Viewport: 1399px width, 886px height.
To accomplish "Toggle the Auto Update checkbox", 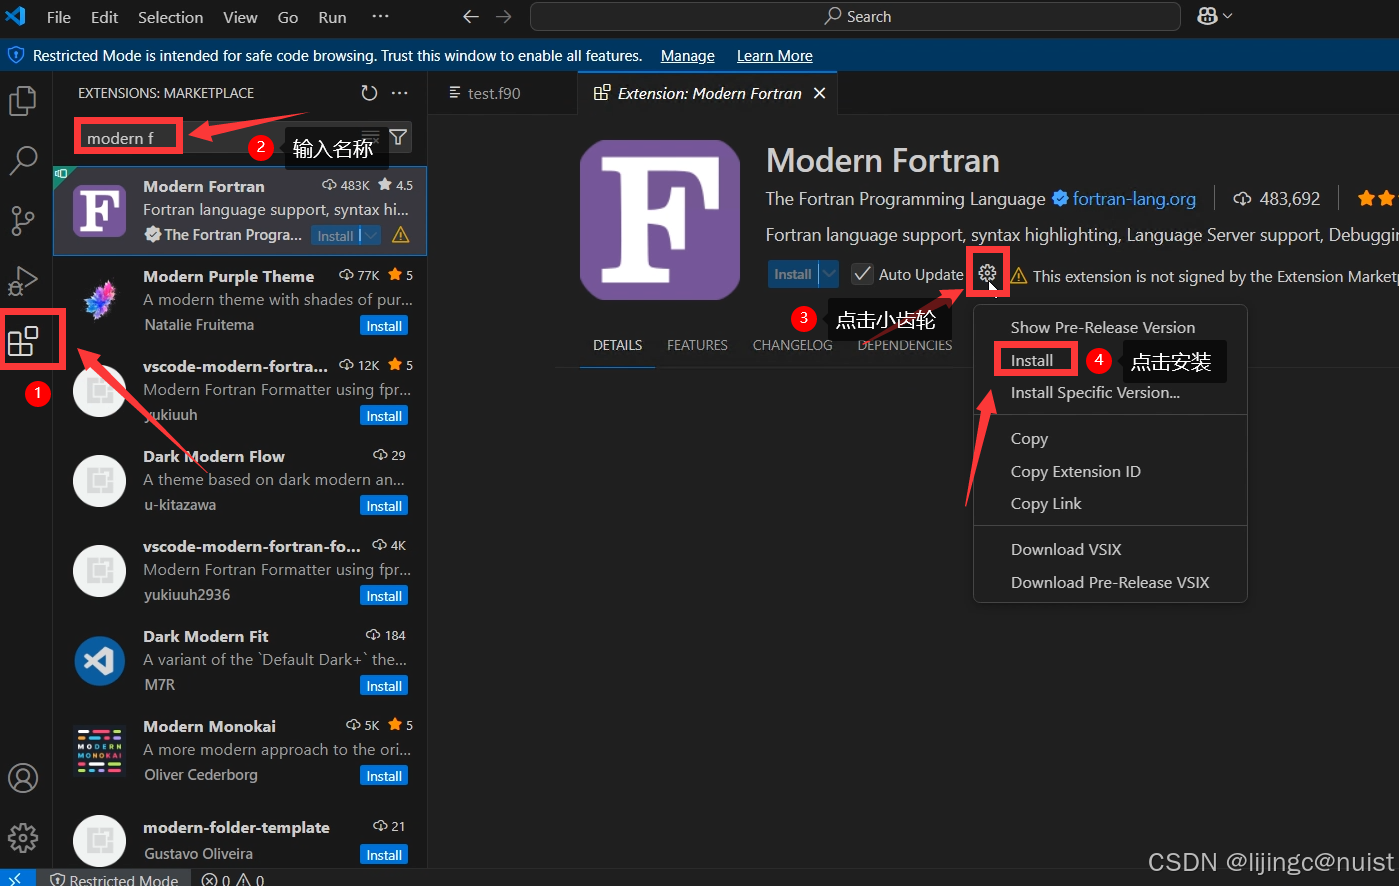I will pyautogui.click(x=862, y=274).
